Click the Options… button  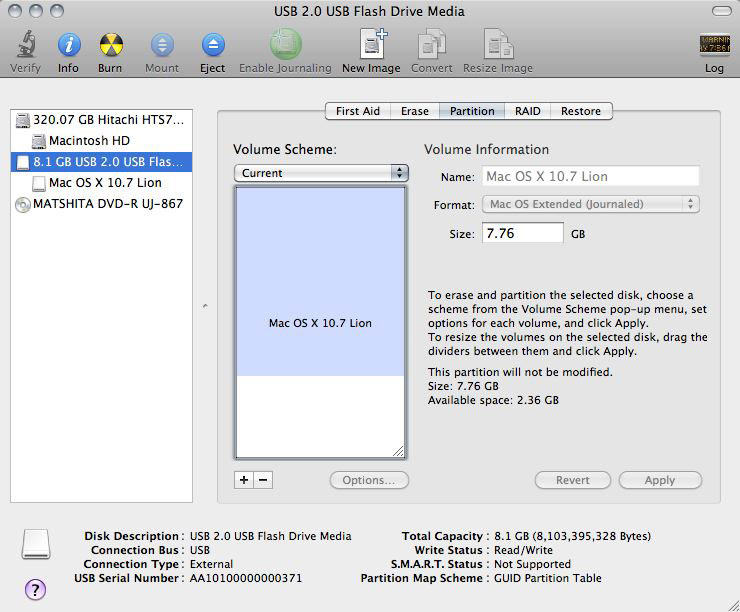[369, 480]
